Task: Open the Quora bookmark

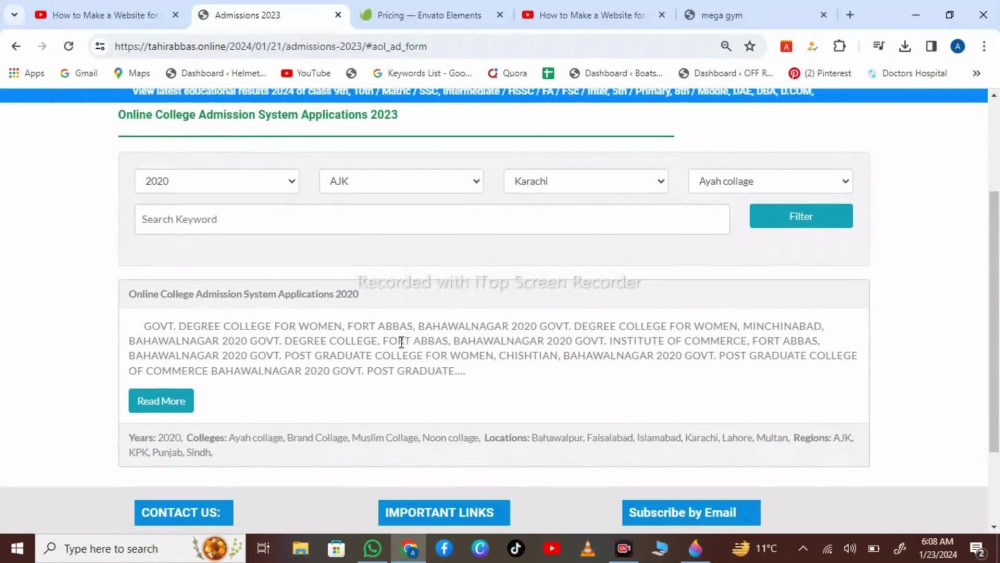Action: (508, 73)
